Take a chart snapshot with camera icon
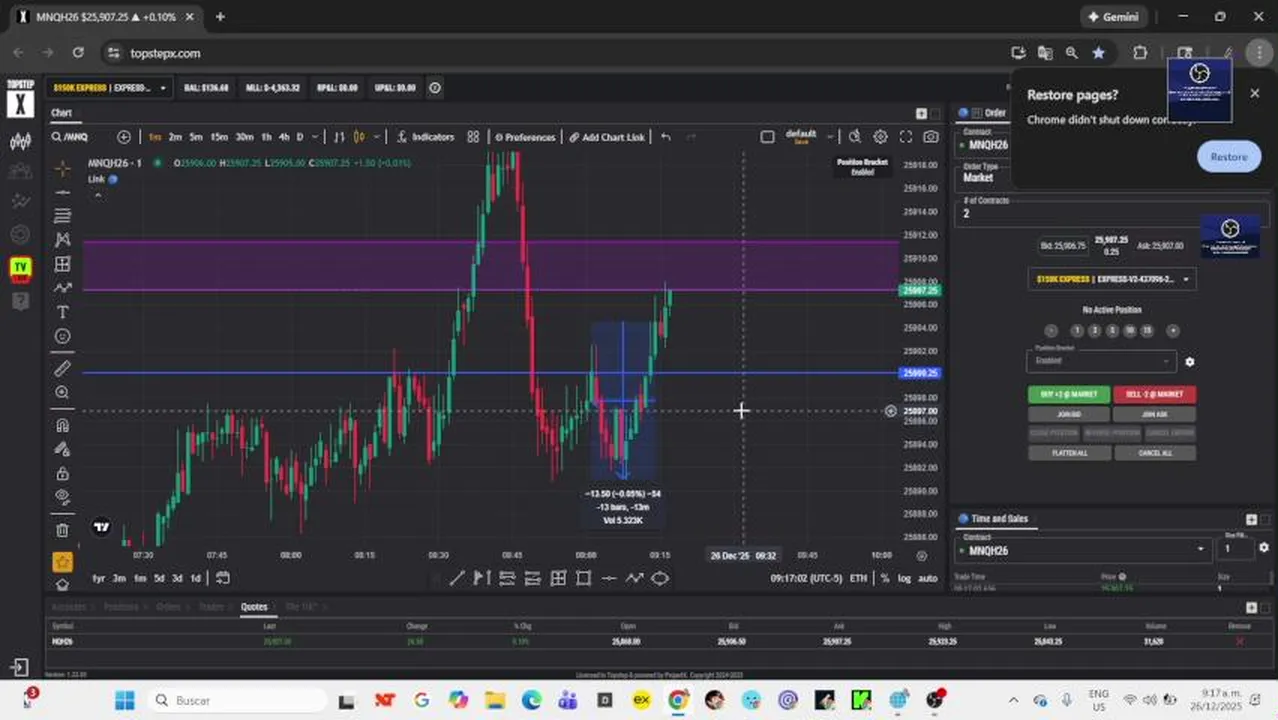1278x720 pixels. pos(931,137)
